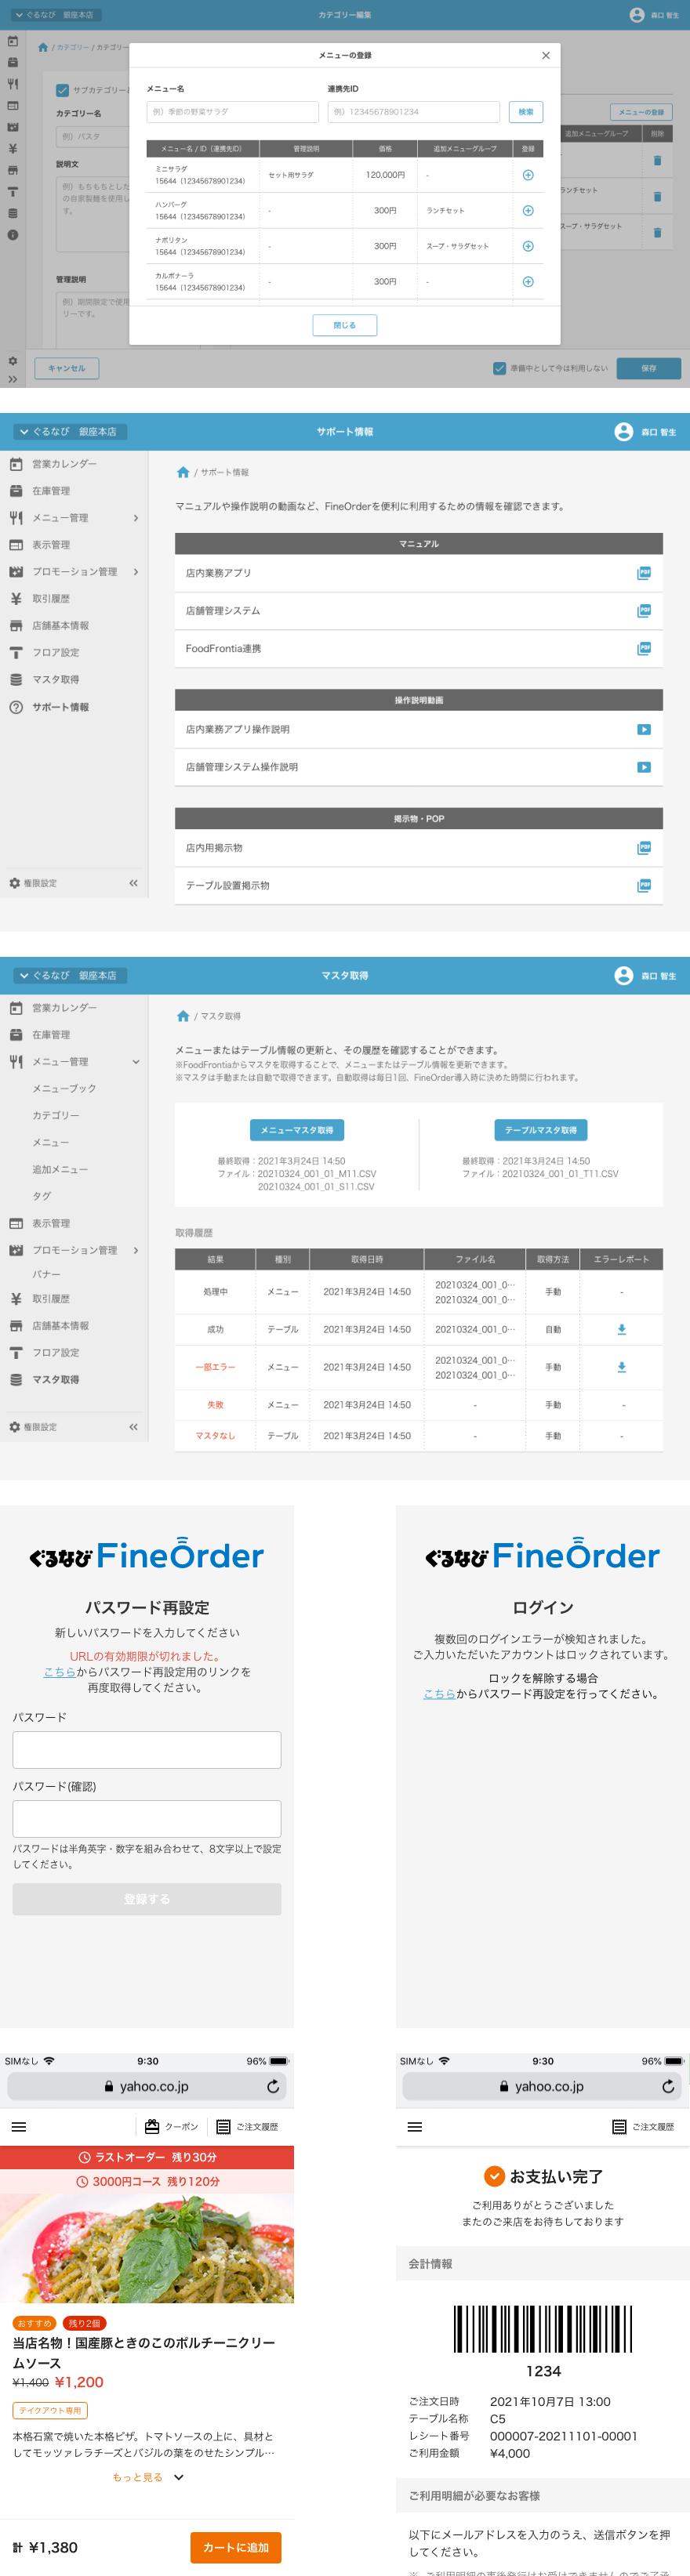Click the add icon for ミニサラダ row
The height and width of the screenshot is (2576, 690).
[528, 175]
